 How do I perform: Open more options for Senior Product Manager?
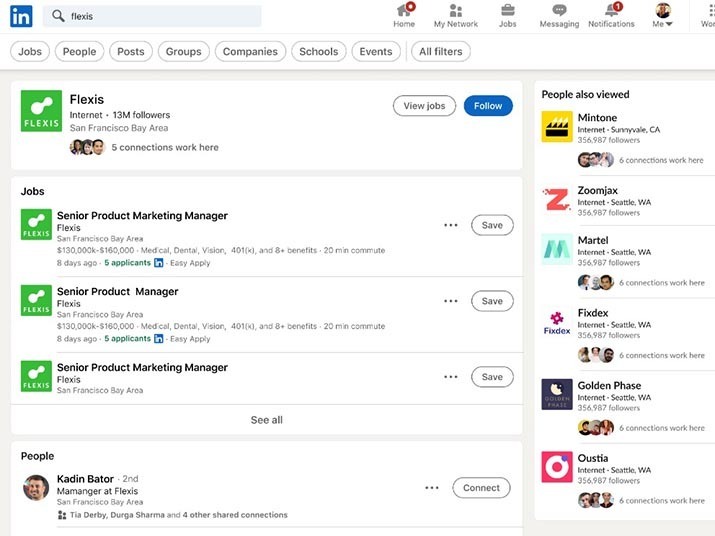(451, 301)
